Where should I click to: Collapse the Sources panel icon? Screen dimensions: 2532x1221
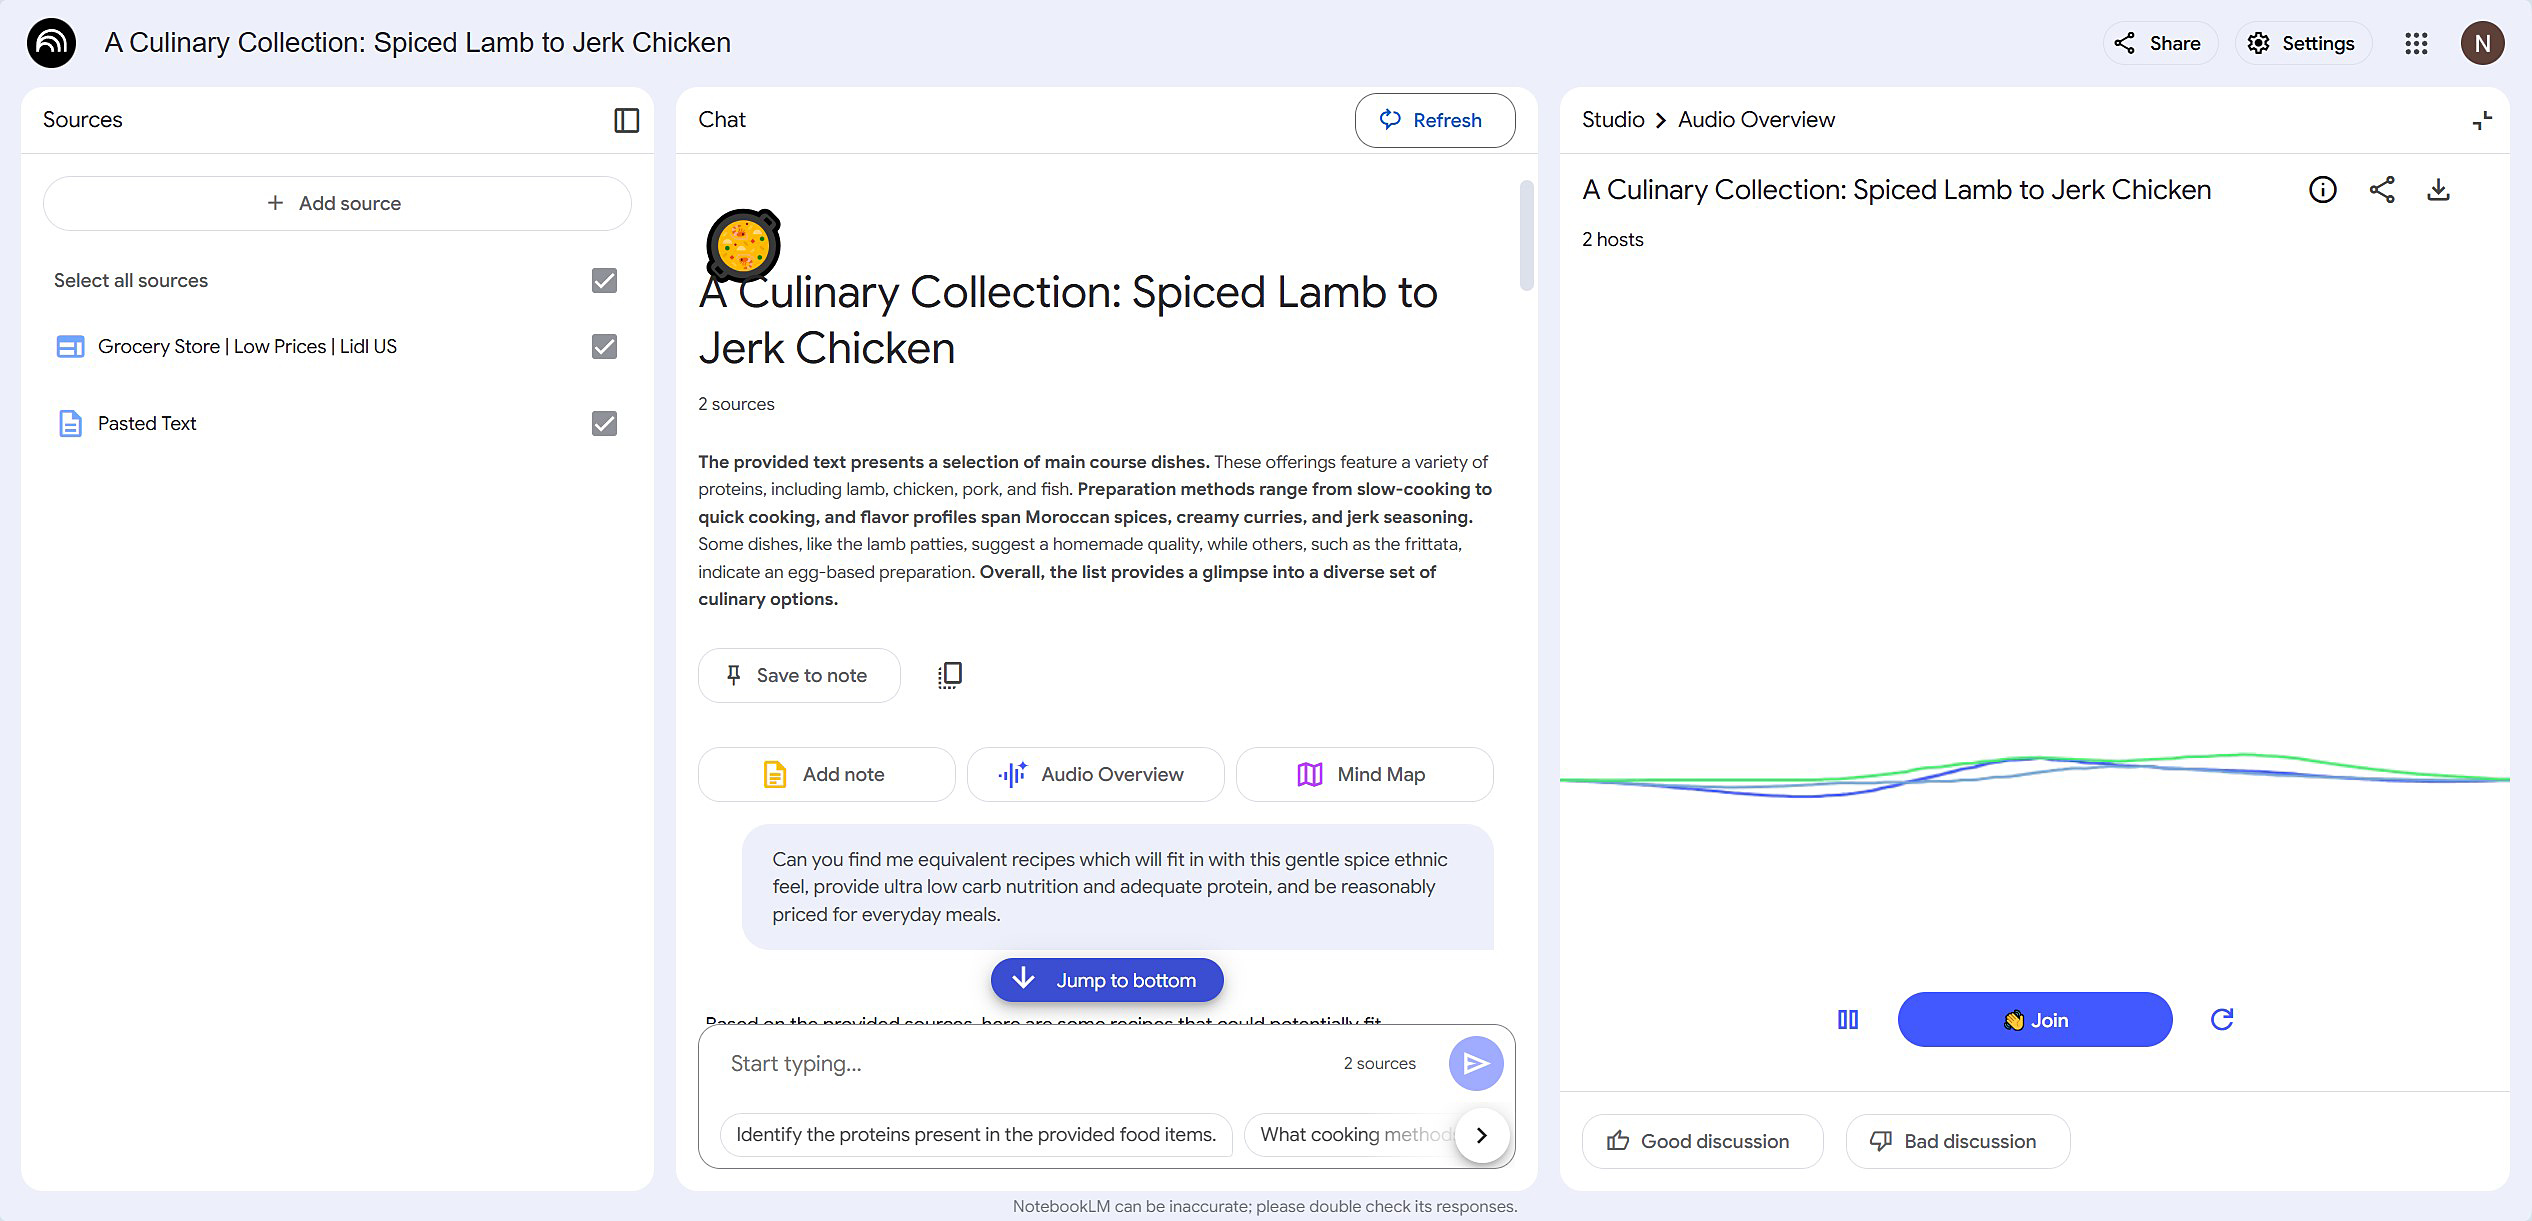[626, 120]
